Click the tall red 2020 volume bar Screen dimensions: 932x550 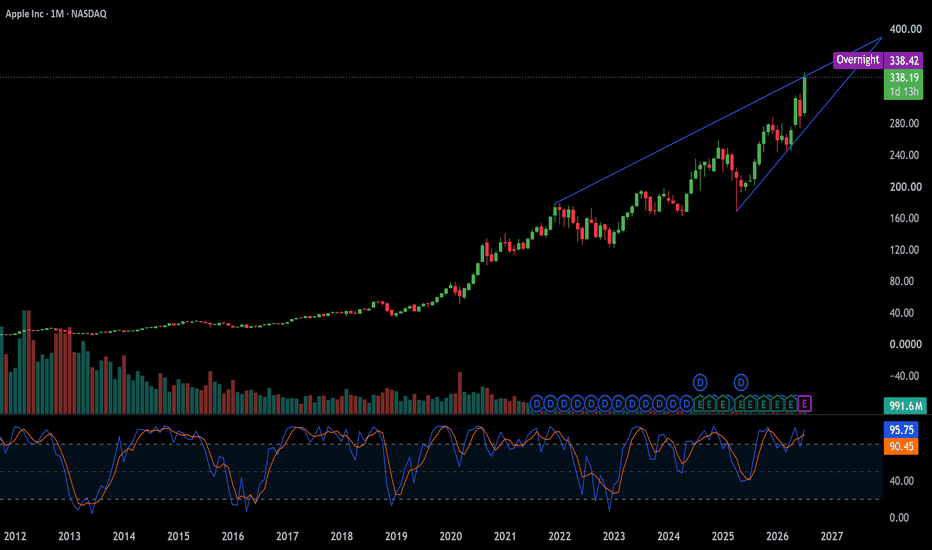point(459,392)
